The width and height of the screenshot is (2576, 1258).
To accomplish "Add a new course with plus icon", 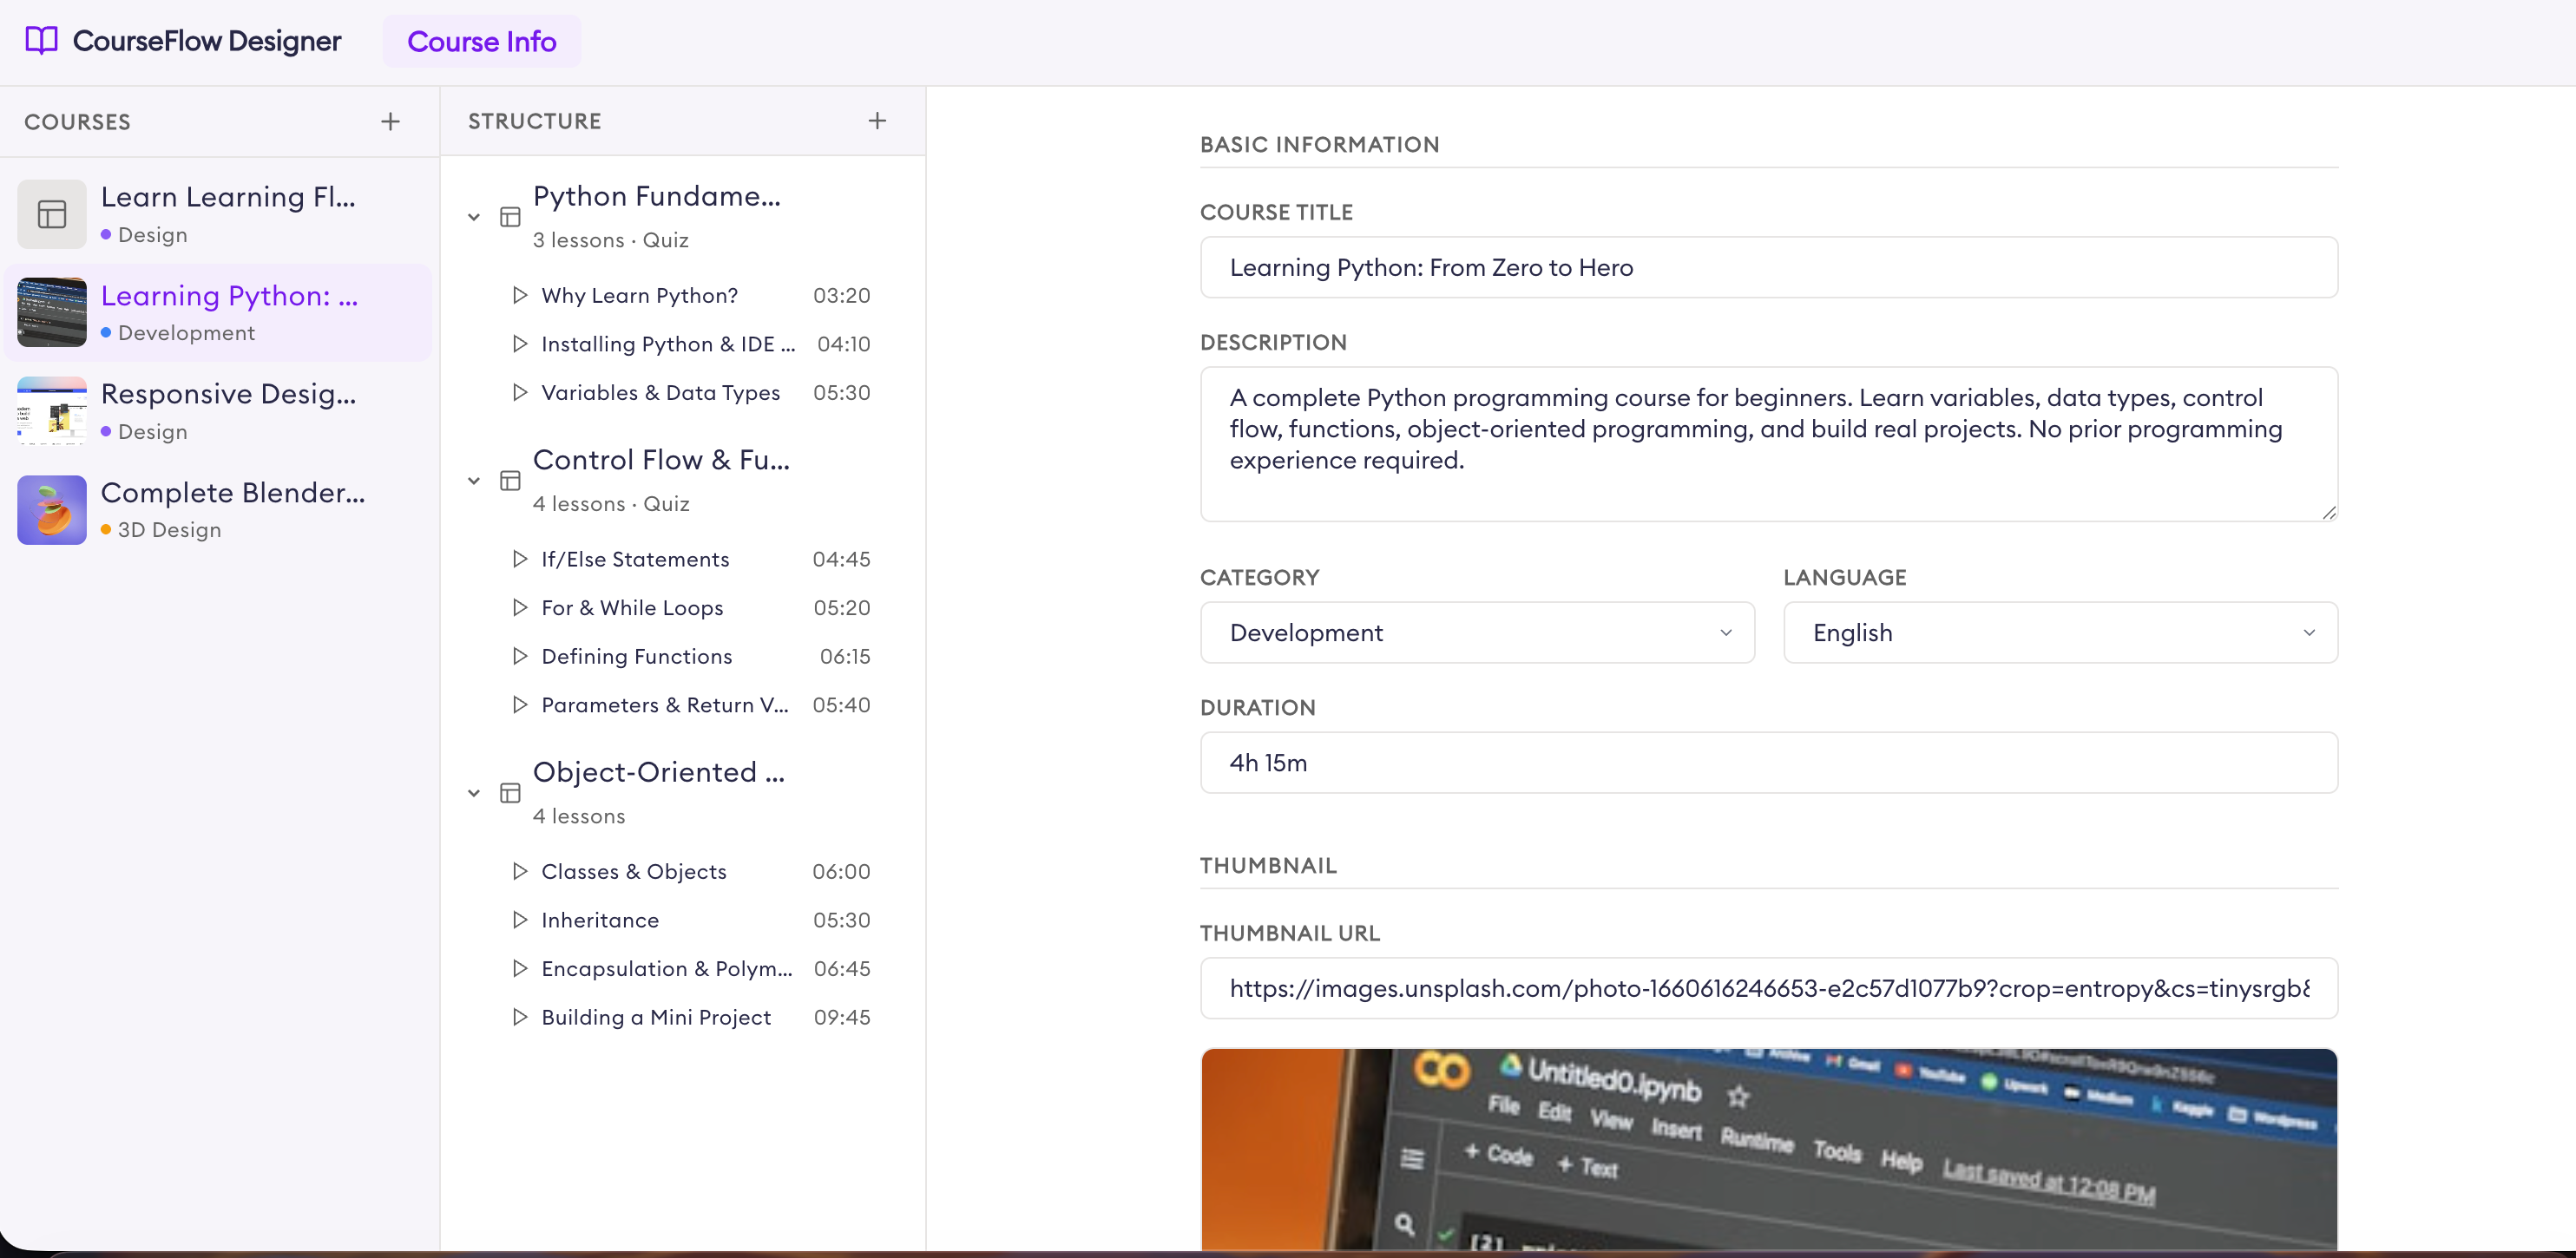I will coord(390,121).
